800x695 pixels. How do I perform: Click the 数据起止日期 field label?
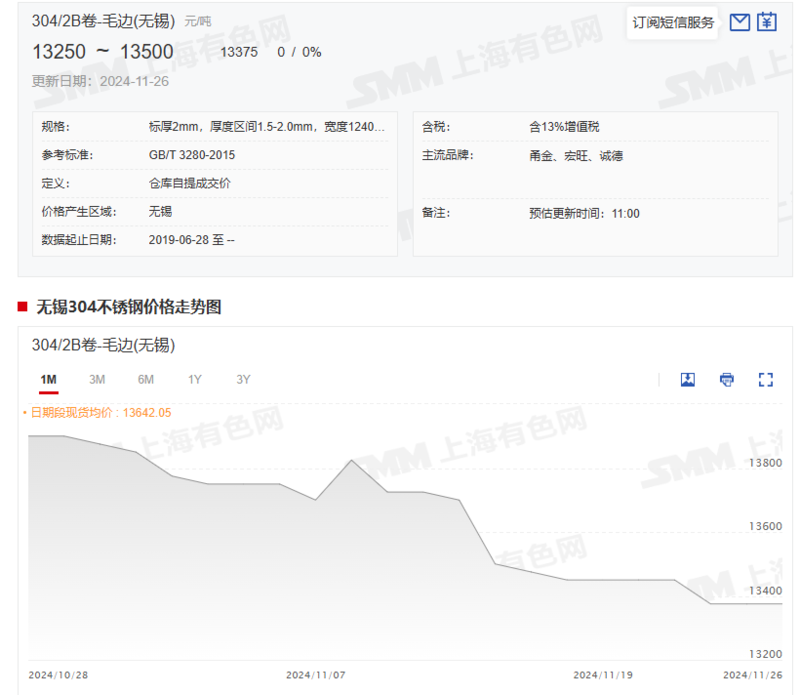(79, 240)
